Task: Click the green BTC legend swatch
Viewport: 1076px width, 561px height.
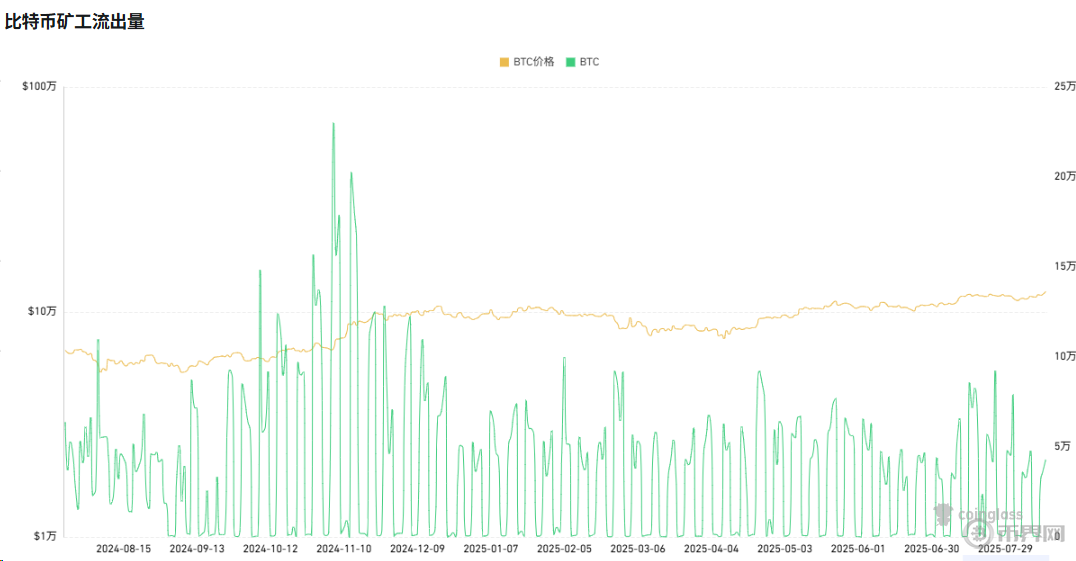Action: pos(570,62)
